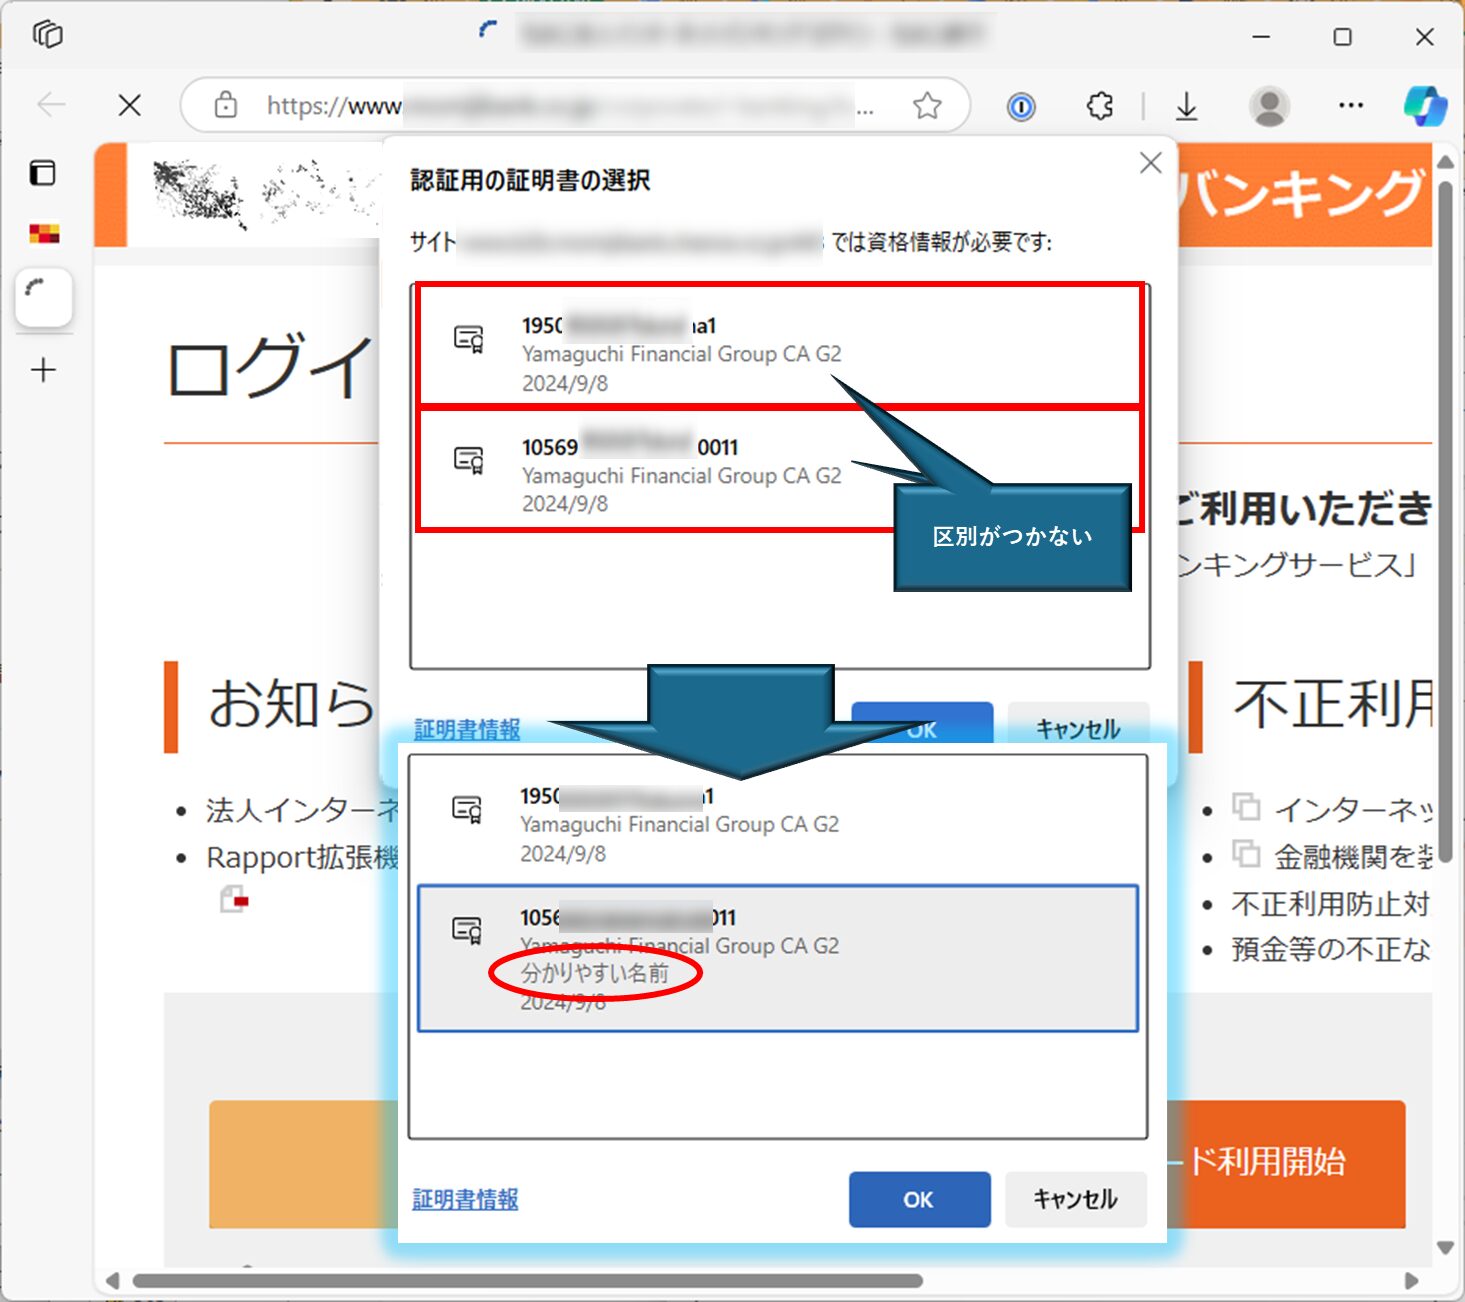Open the Downloads arrow icon
This screenshot has height=1302, width=1465.
pyautogui.click(x=1187, y=105)
